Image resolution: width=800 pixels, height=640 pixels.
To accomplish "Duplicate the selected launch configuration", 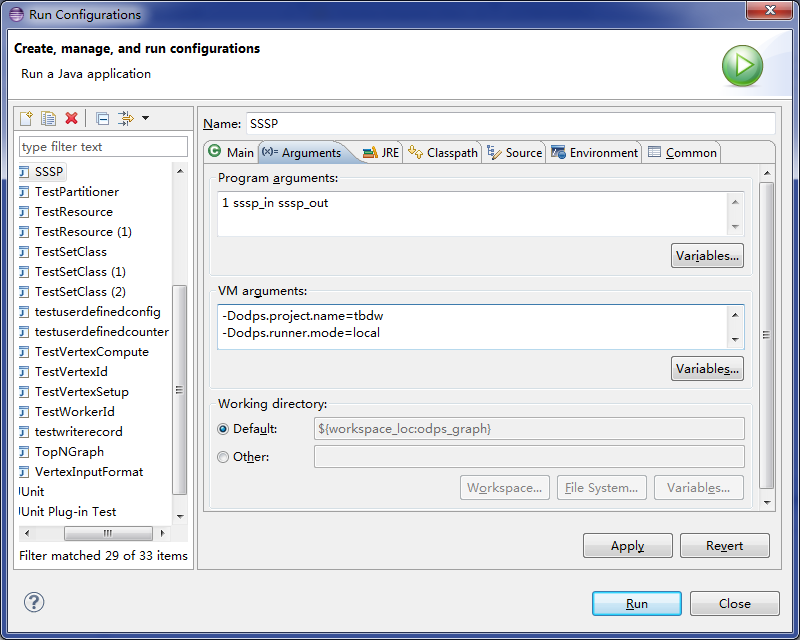I will click(x=48, y=118).
